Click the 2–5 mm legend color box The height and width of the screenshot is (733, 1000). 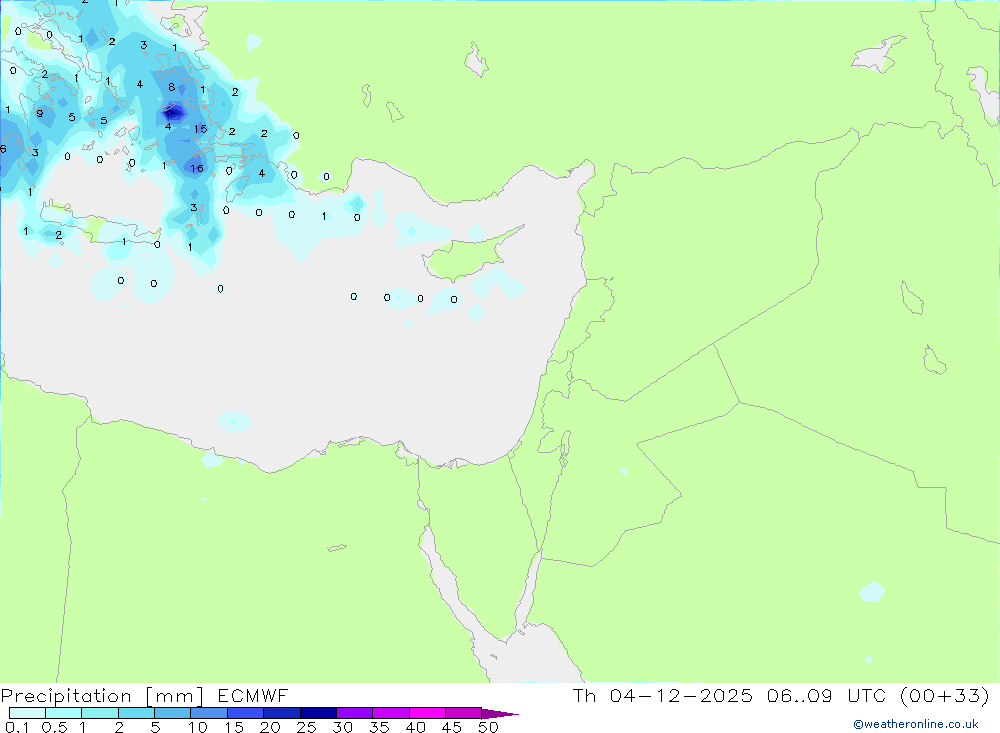(136, 713)
